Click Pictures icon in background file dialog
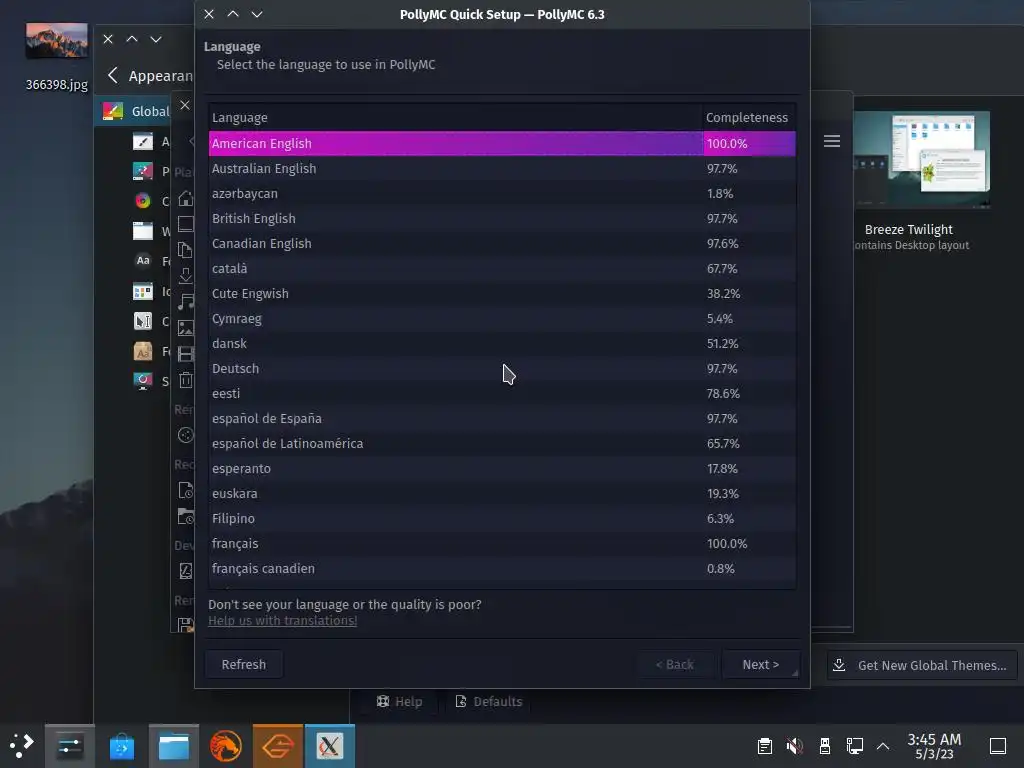 [185, 328]
